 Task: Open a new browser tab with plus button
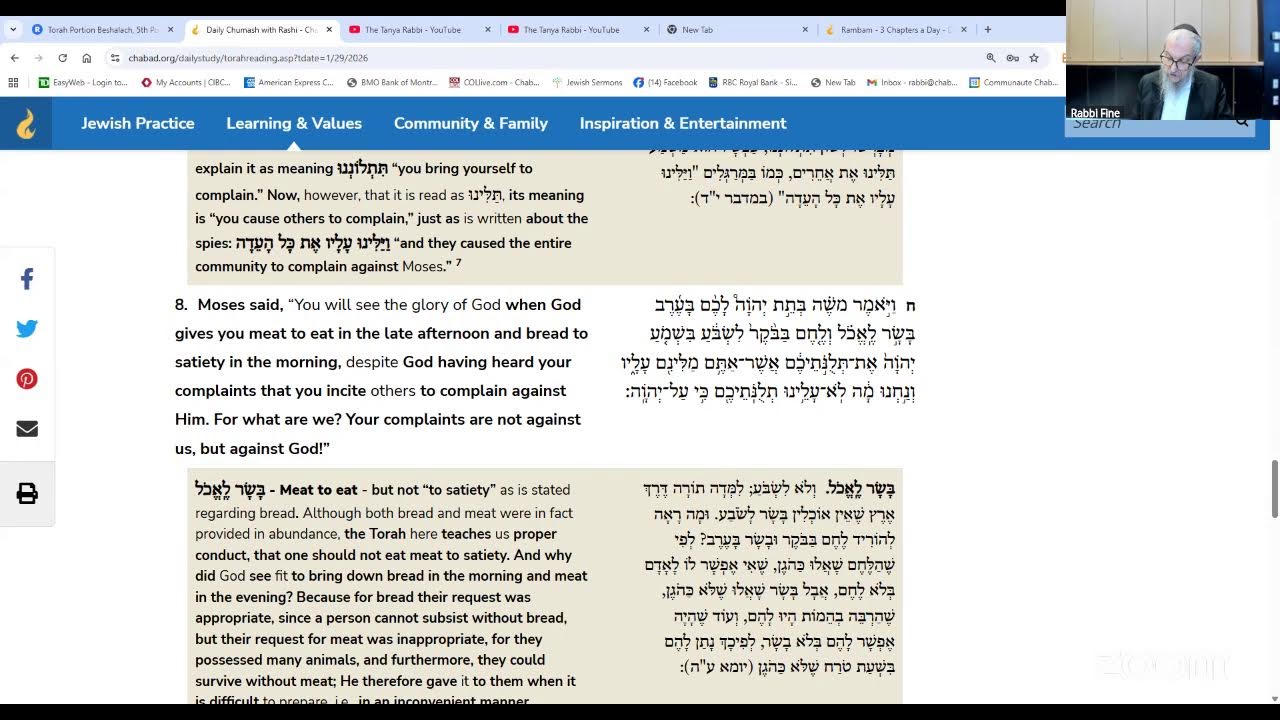pyautogui.click(x=988, y=30)
